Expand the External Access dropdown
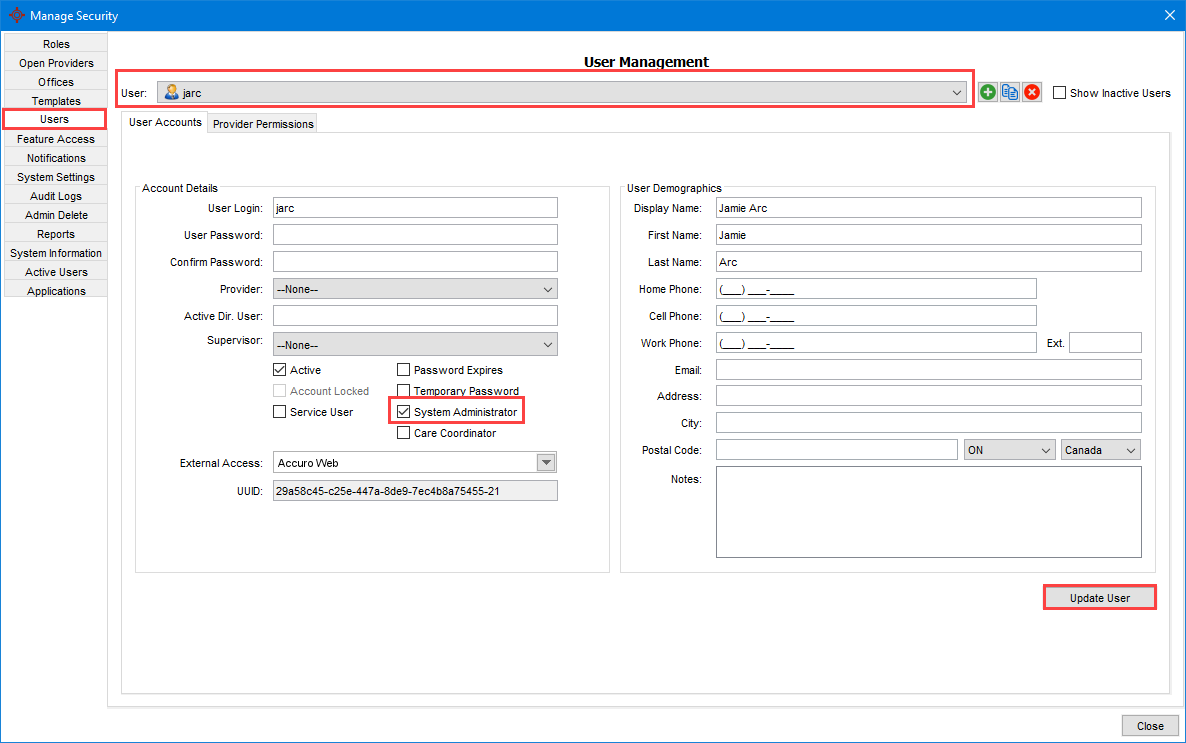The width and height of the screenshot is (1186, 743). [x=547, y=461]
